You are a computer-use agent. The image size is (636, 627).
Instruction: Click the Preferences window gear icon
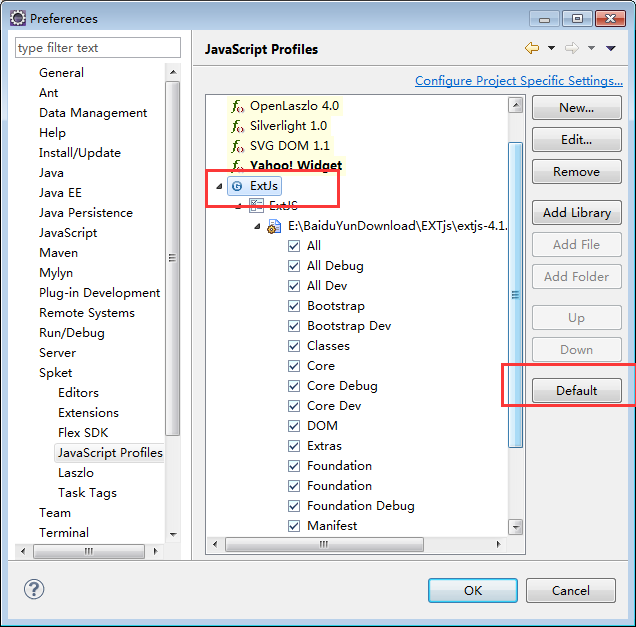pos(18,18)
